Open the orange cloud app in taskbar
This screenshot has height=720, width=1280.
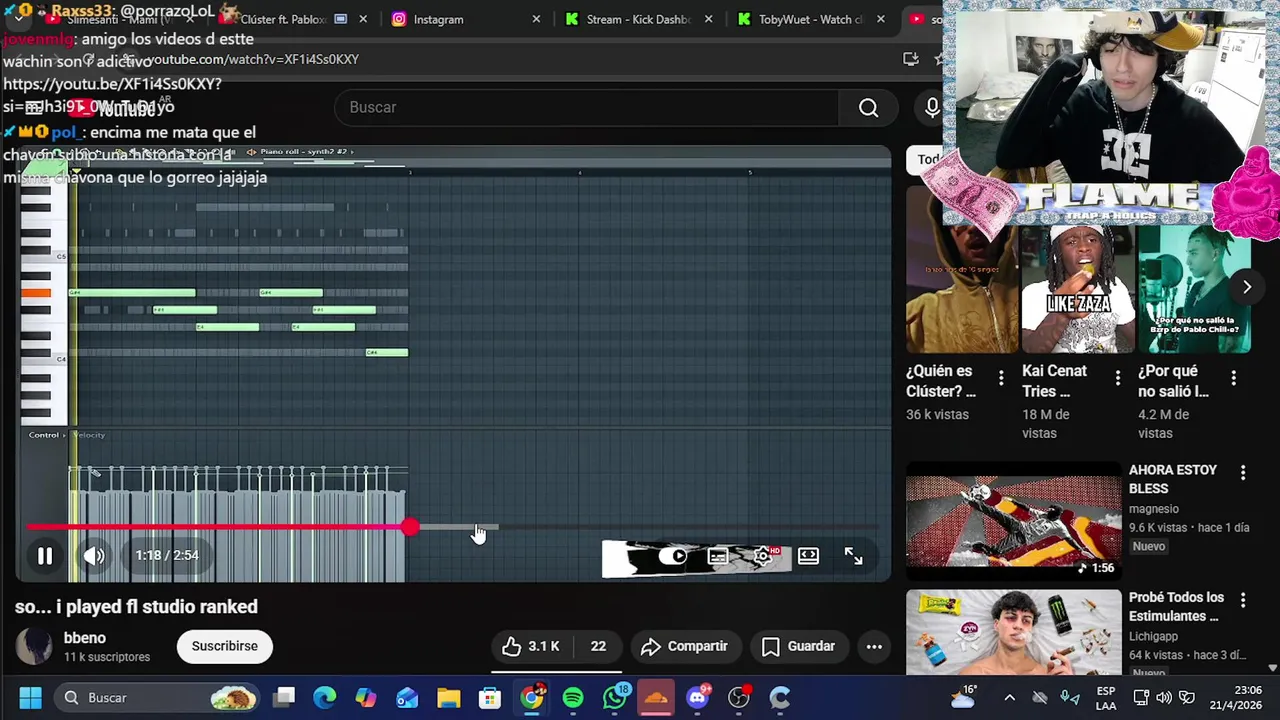coord(656,698)
